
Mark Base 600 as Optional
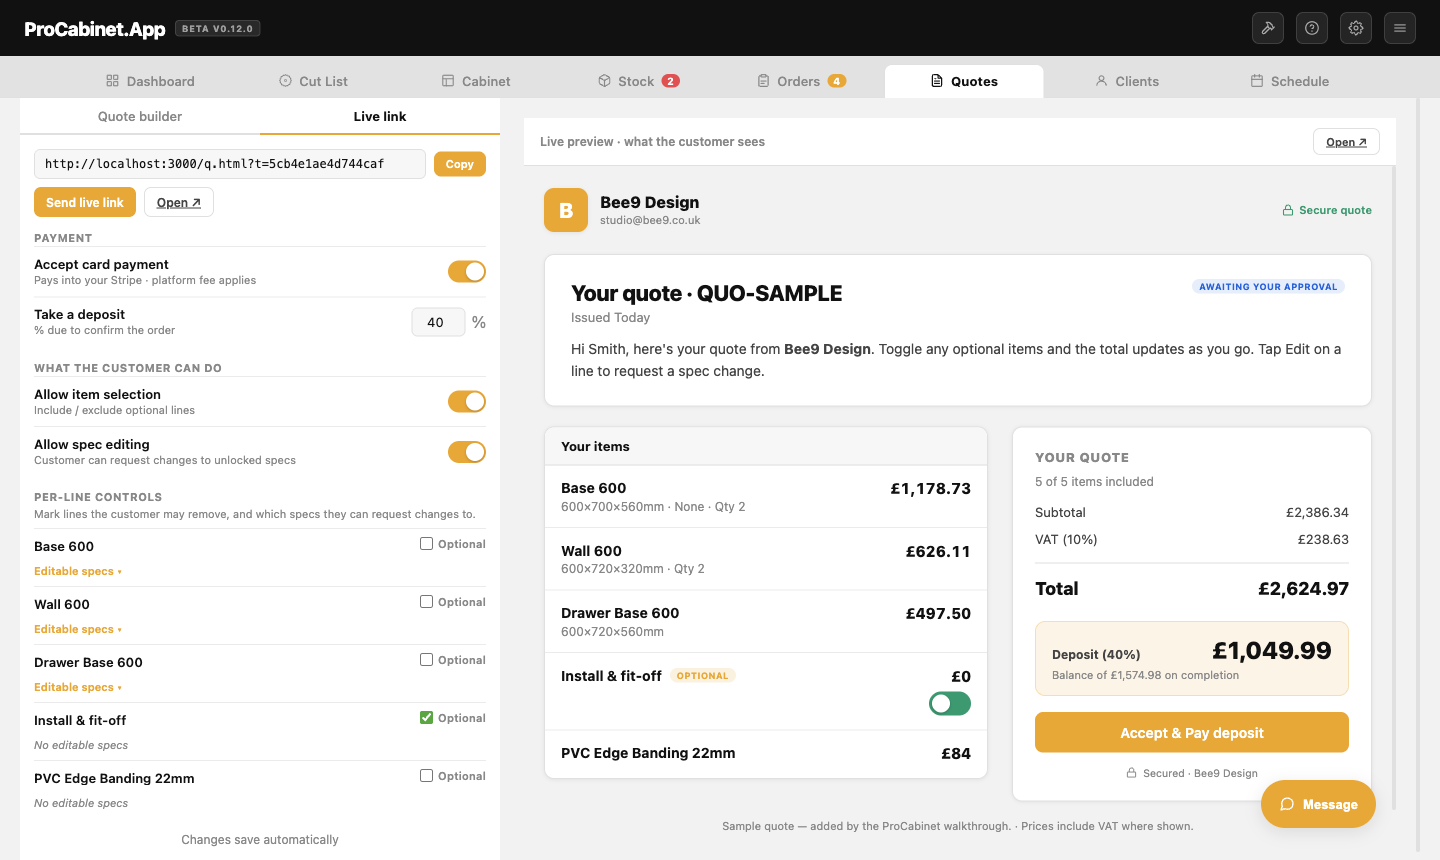pyautogui.click(x=427, y=544)
